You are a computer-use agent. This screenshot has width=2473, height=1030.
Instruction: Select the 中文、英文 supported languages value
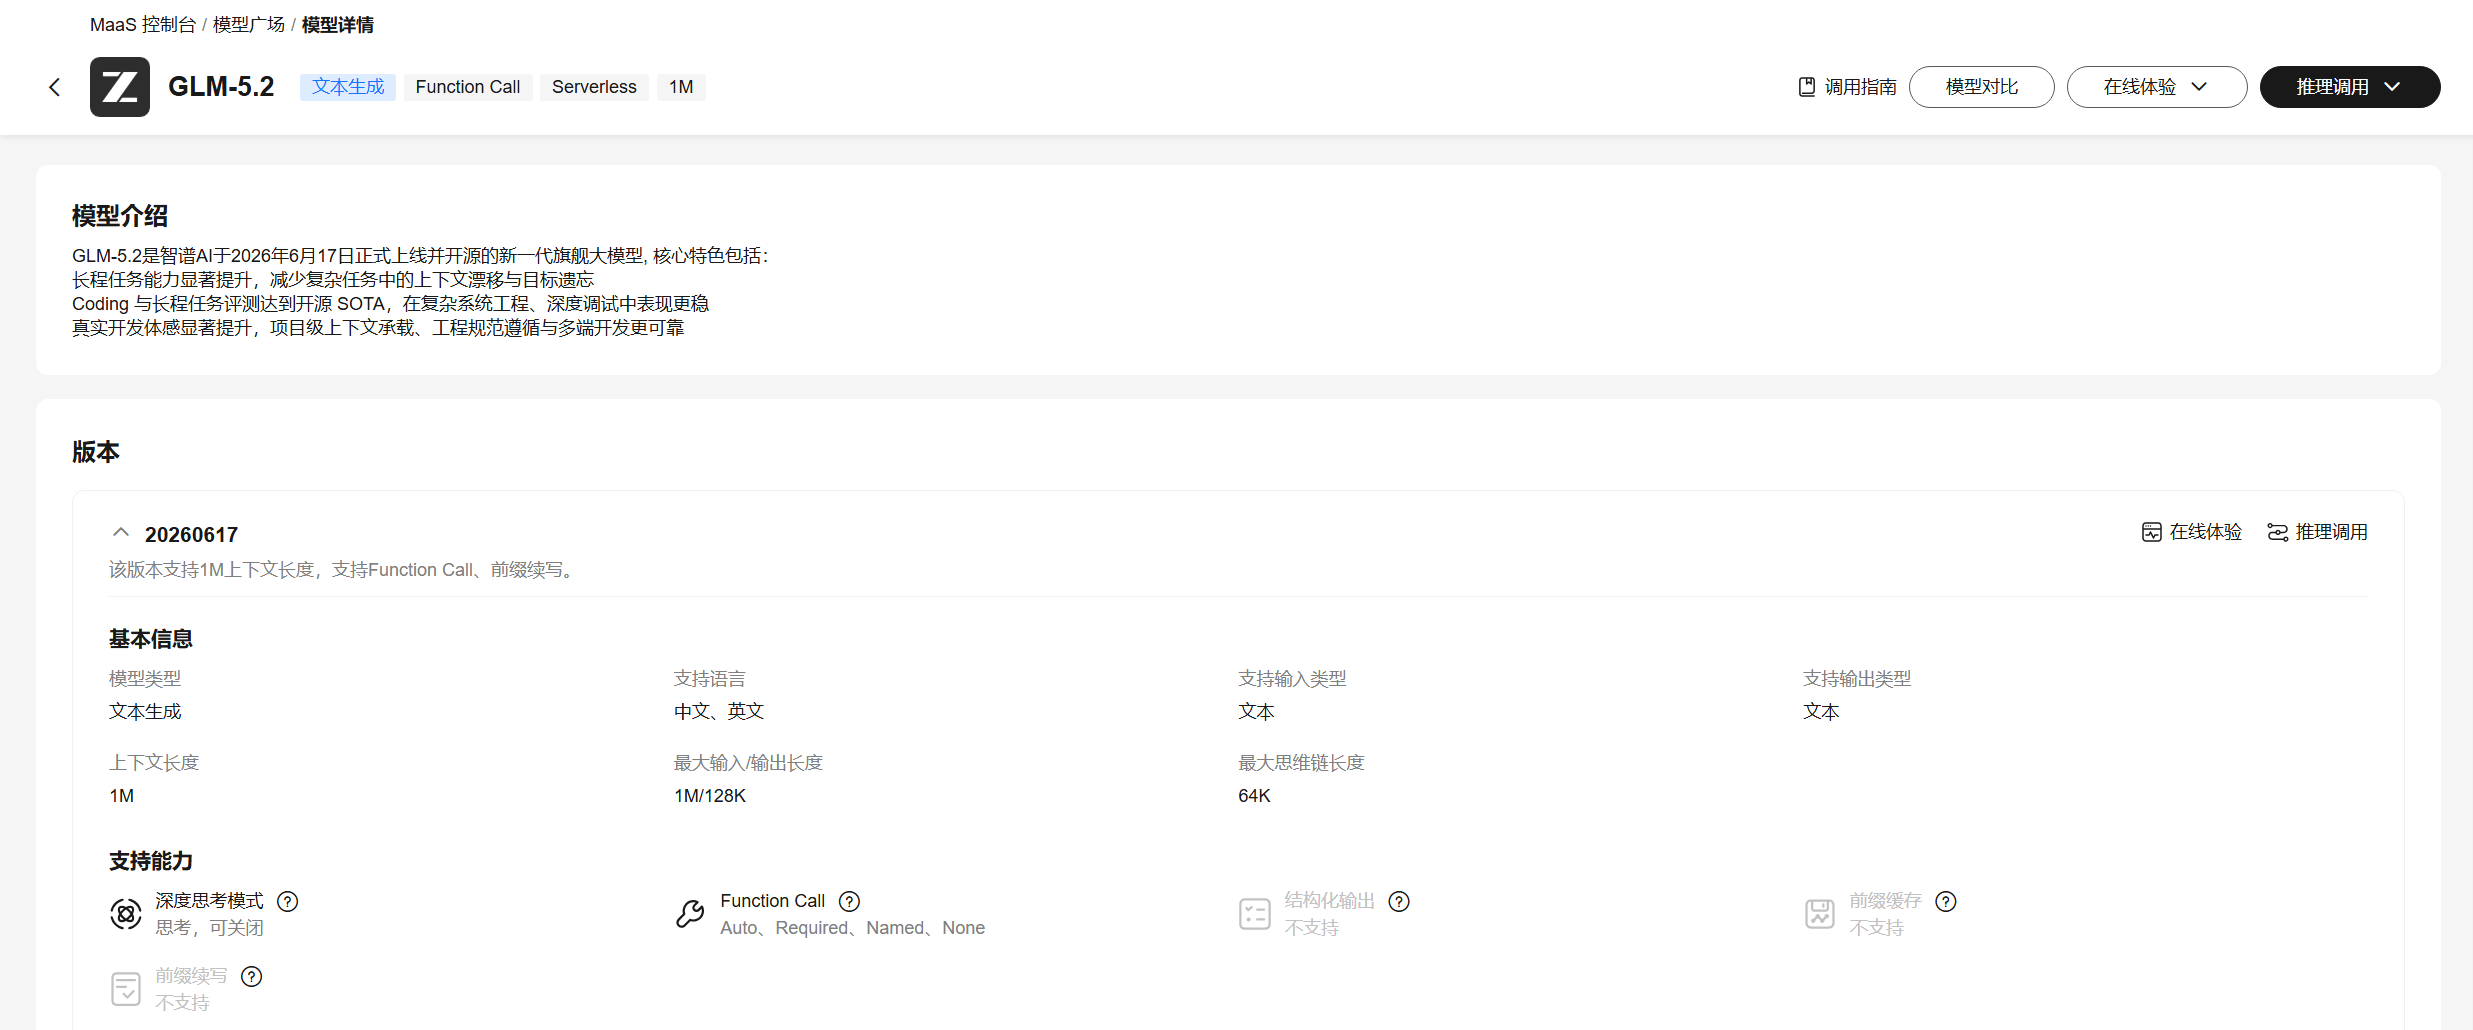tap(719, 711)
